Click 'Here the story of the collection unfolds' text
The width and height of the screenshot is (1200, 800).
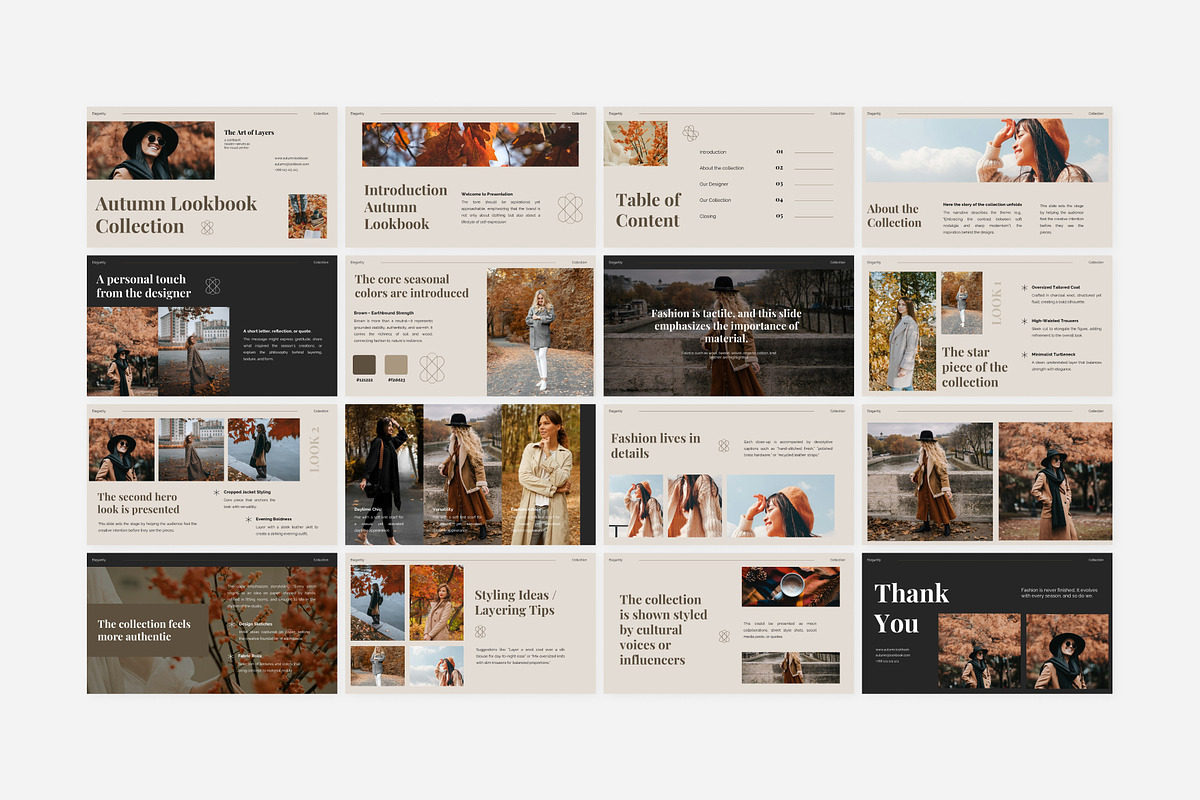[x=982, y=204]
